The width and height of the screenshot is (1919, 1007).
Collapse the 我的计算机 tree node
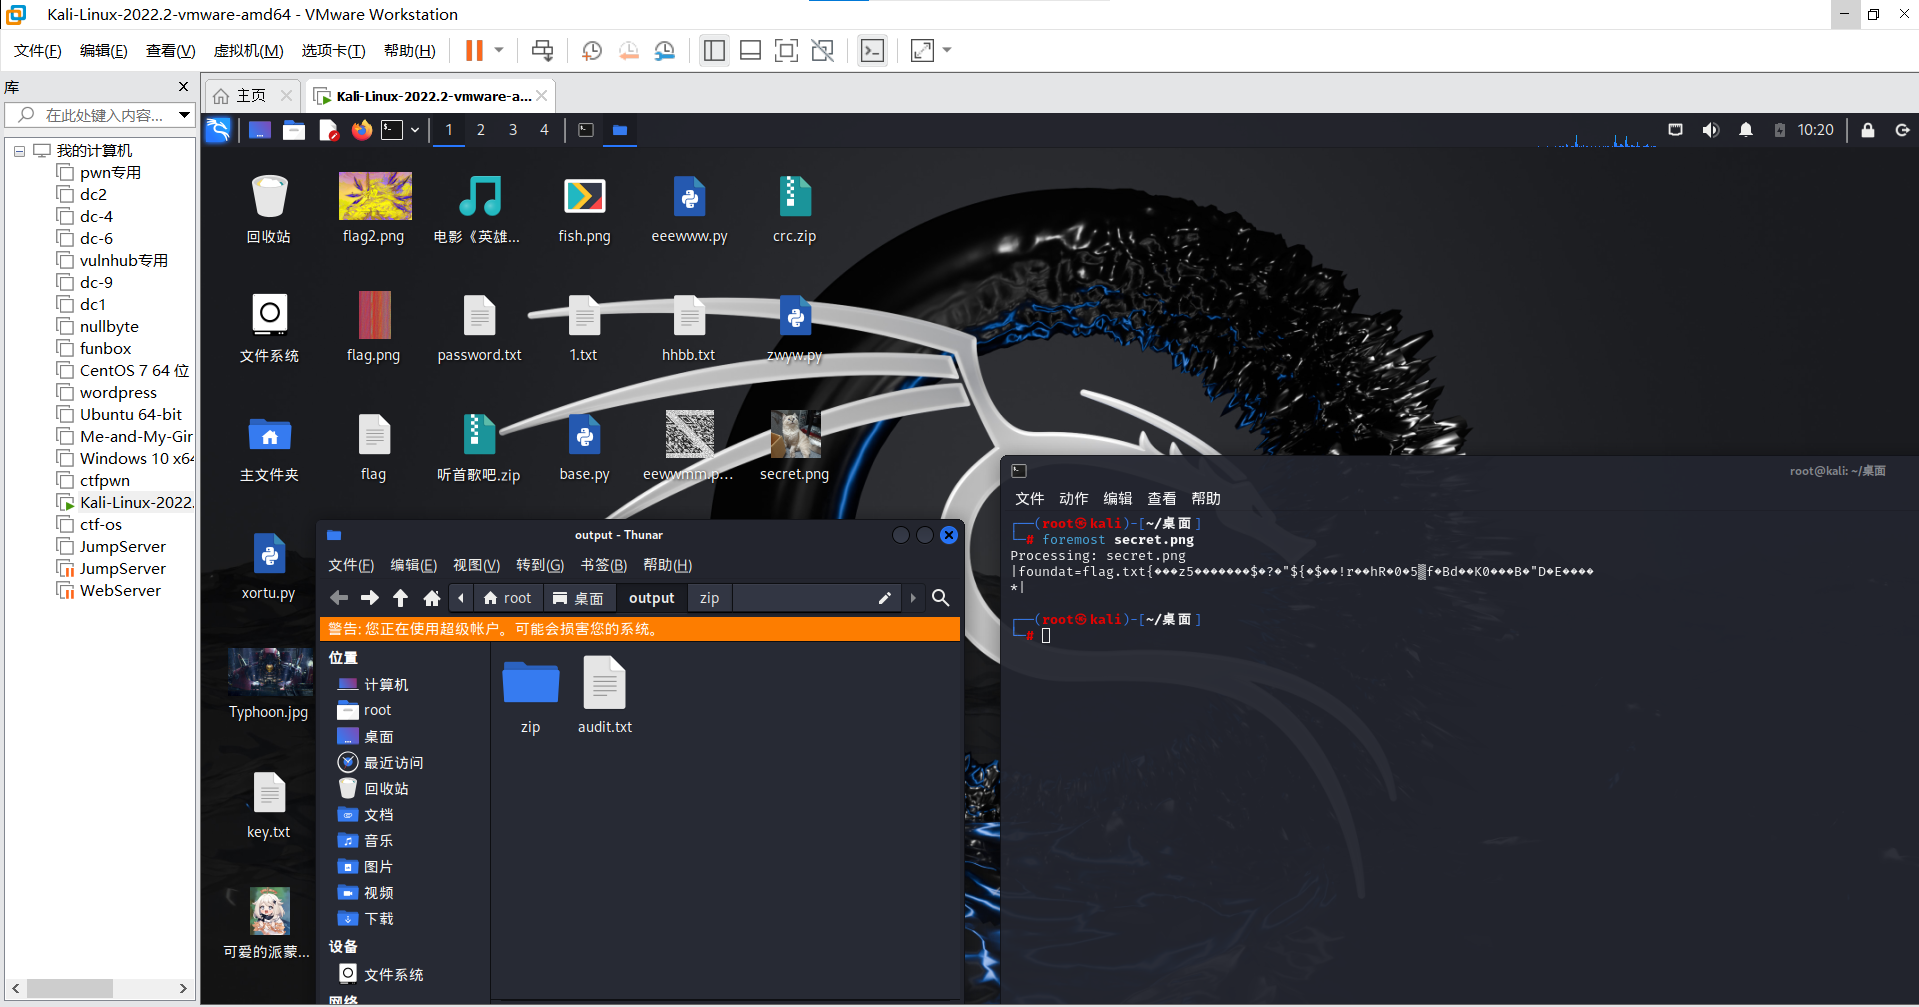(x=19, y=151)
